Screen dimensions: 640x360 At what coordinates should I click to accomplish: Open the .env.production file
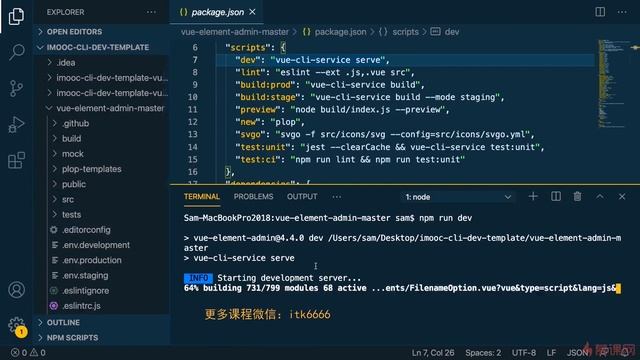click(x=101, y=260)
